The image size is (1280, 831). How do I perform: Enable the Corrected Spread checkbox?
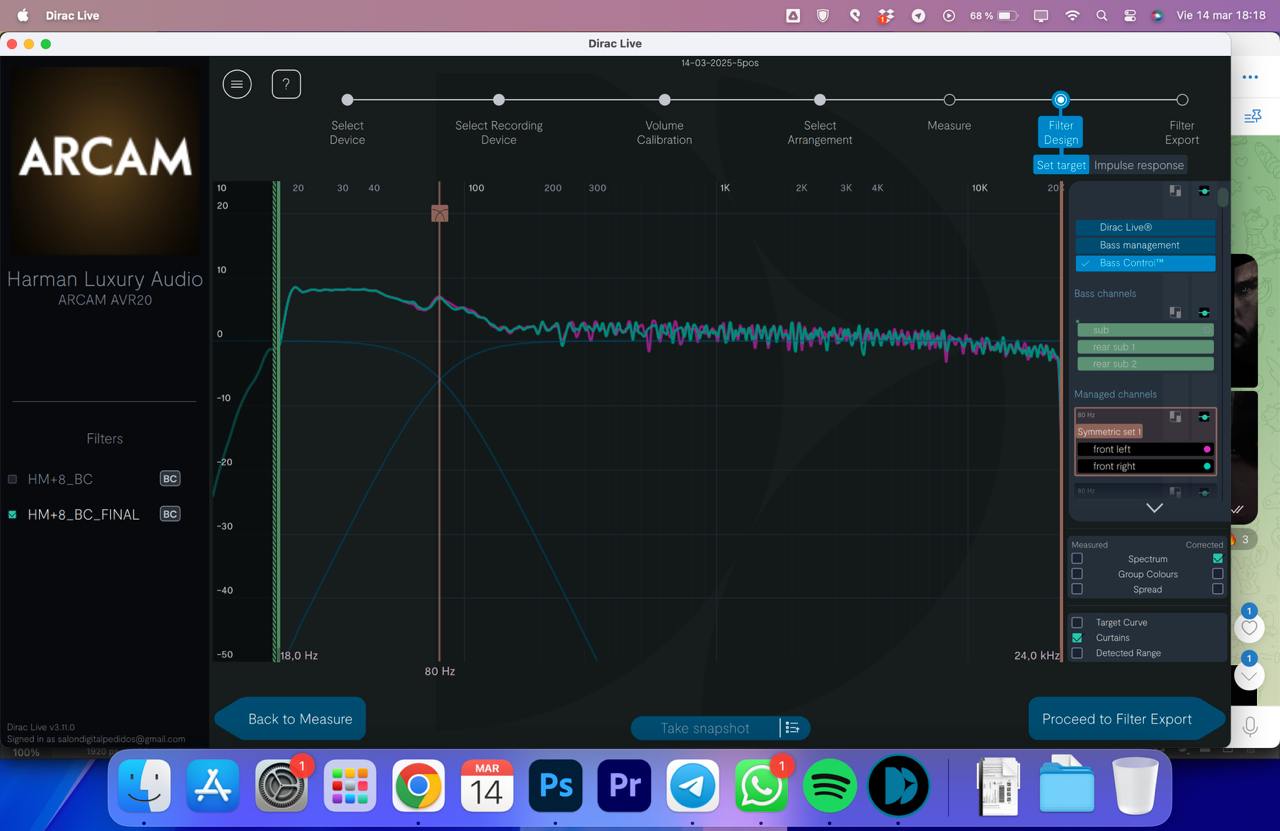click(1217, 589)
